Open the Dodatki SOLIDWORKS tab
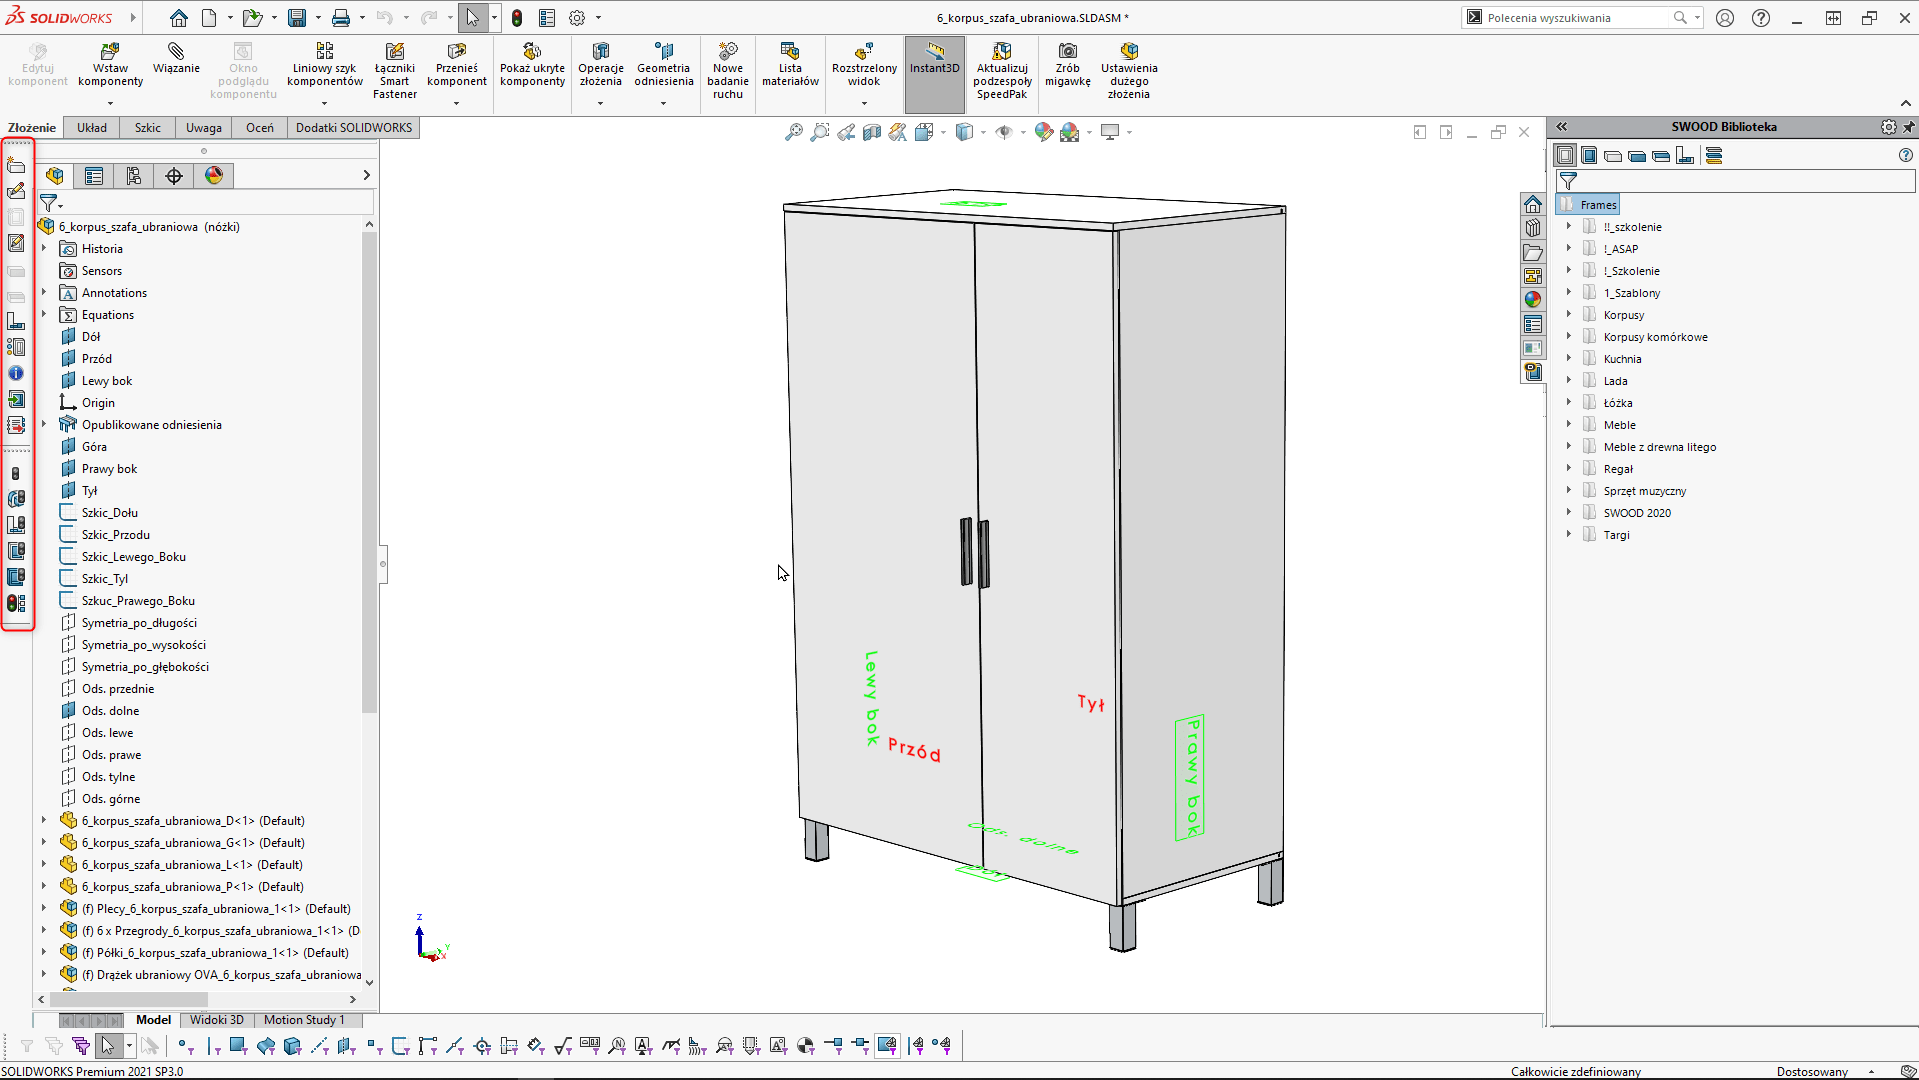 (x=354, y=128)
